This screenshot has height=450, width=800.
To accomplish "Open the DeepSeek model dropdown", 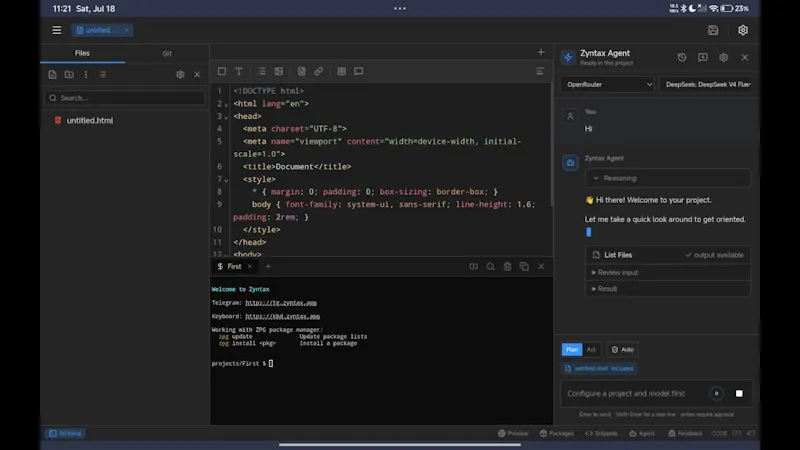I will (706, 85).
